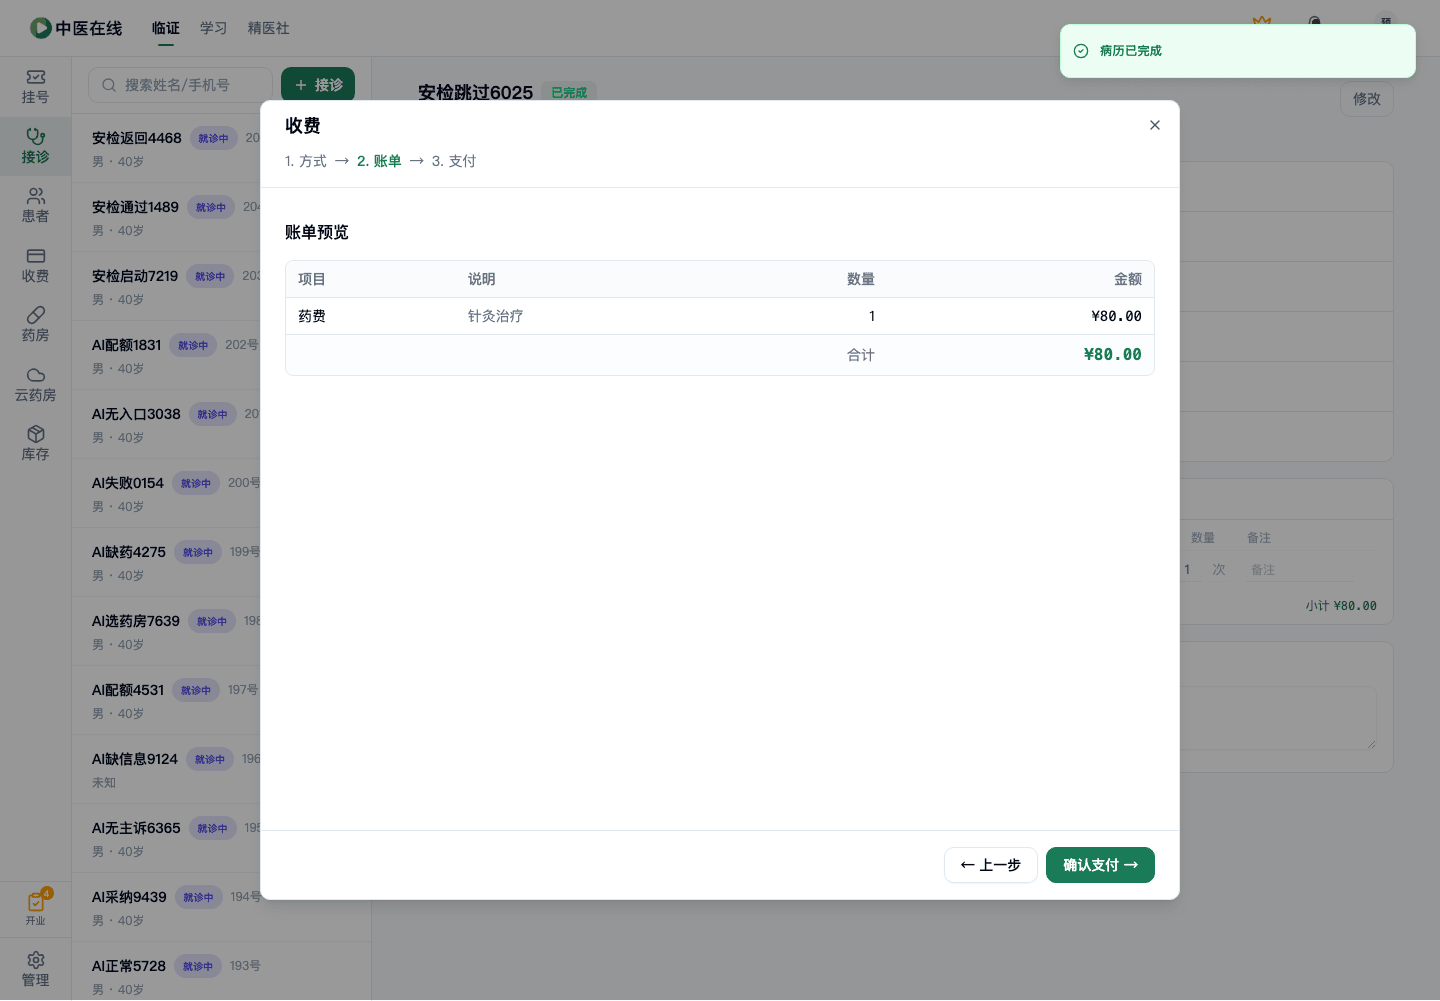Switch to the 精医社 top tab
This screenshot has height=1001, width=1440.
coord(269,28)
